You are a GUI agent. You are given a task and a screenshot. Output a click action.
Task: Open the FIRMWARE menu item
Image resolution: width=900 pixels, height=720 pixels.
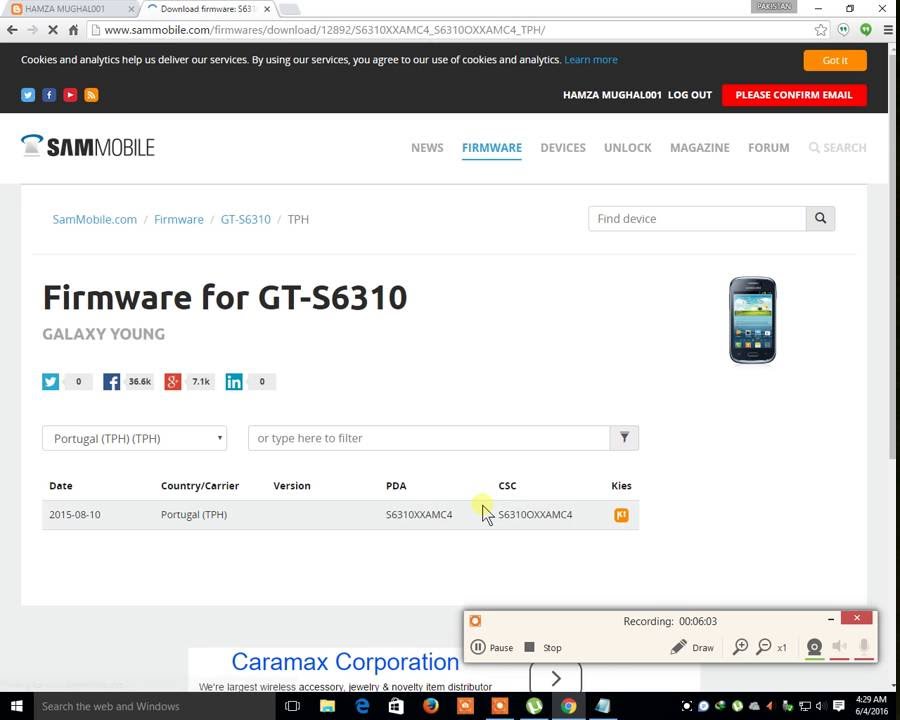[492, 148]
